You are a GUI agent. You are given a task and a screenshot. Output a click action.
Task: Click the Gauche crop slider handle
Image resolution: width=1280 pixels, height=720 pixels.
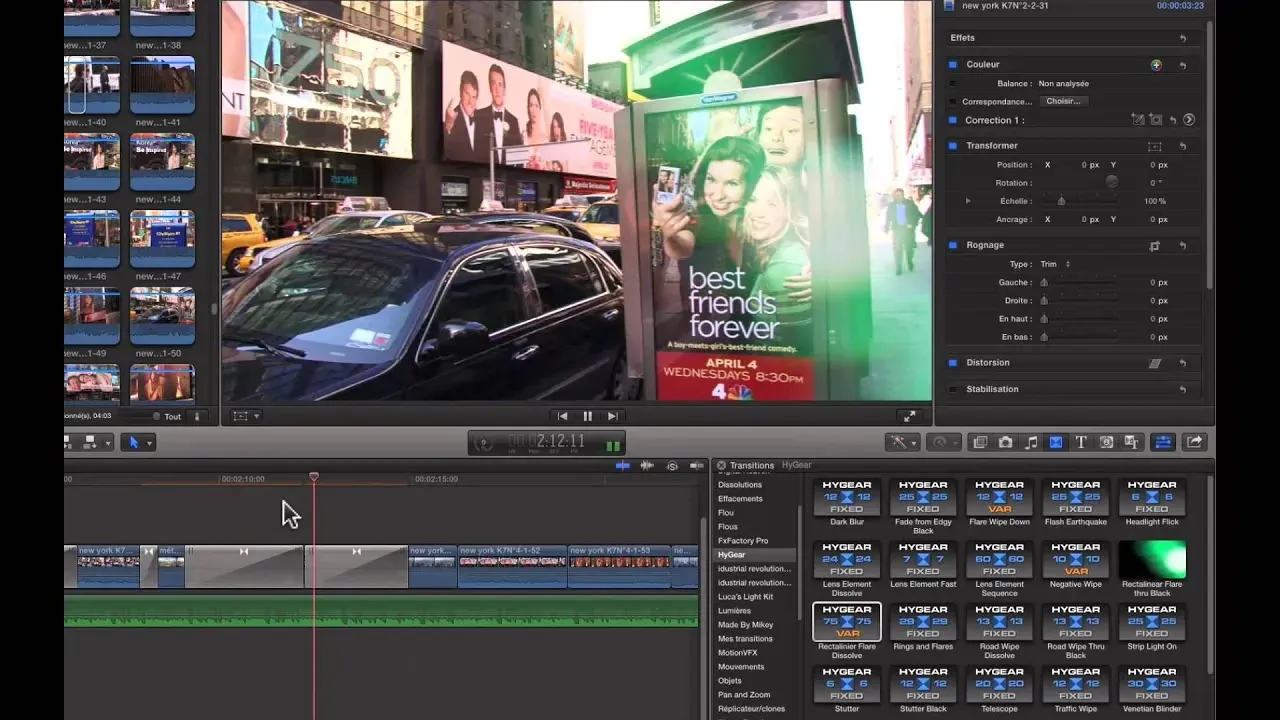click(x=1044, y=283)
